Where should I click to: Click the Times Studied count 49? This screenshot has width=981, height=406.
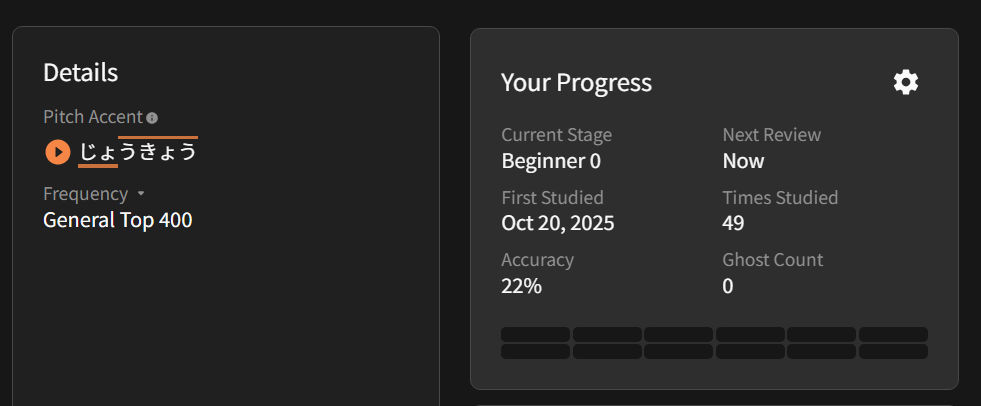733,223
